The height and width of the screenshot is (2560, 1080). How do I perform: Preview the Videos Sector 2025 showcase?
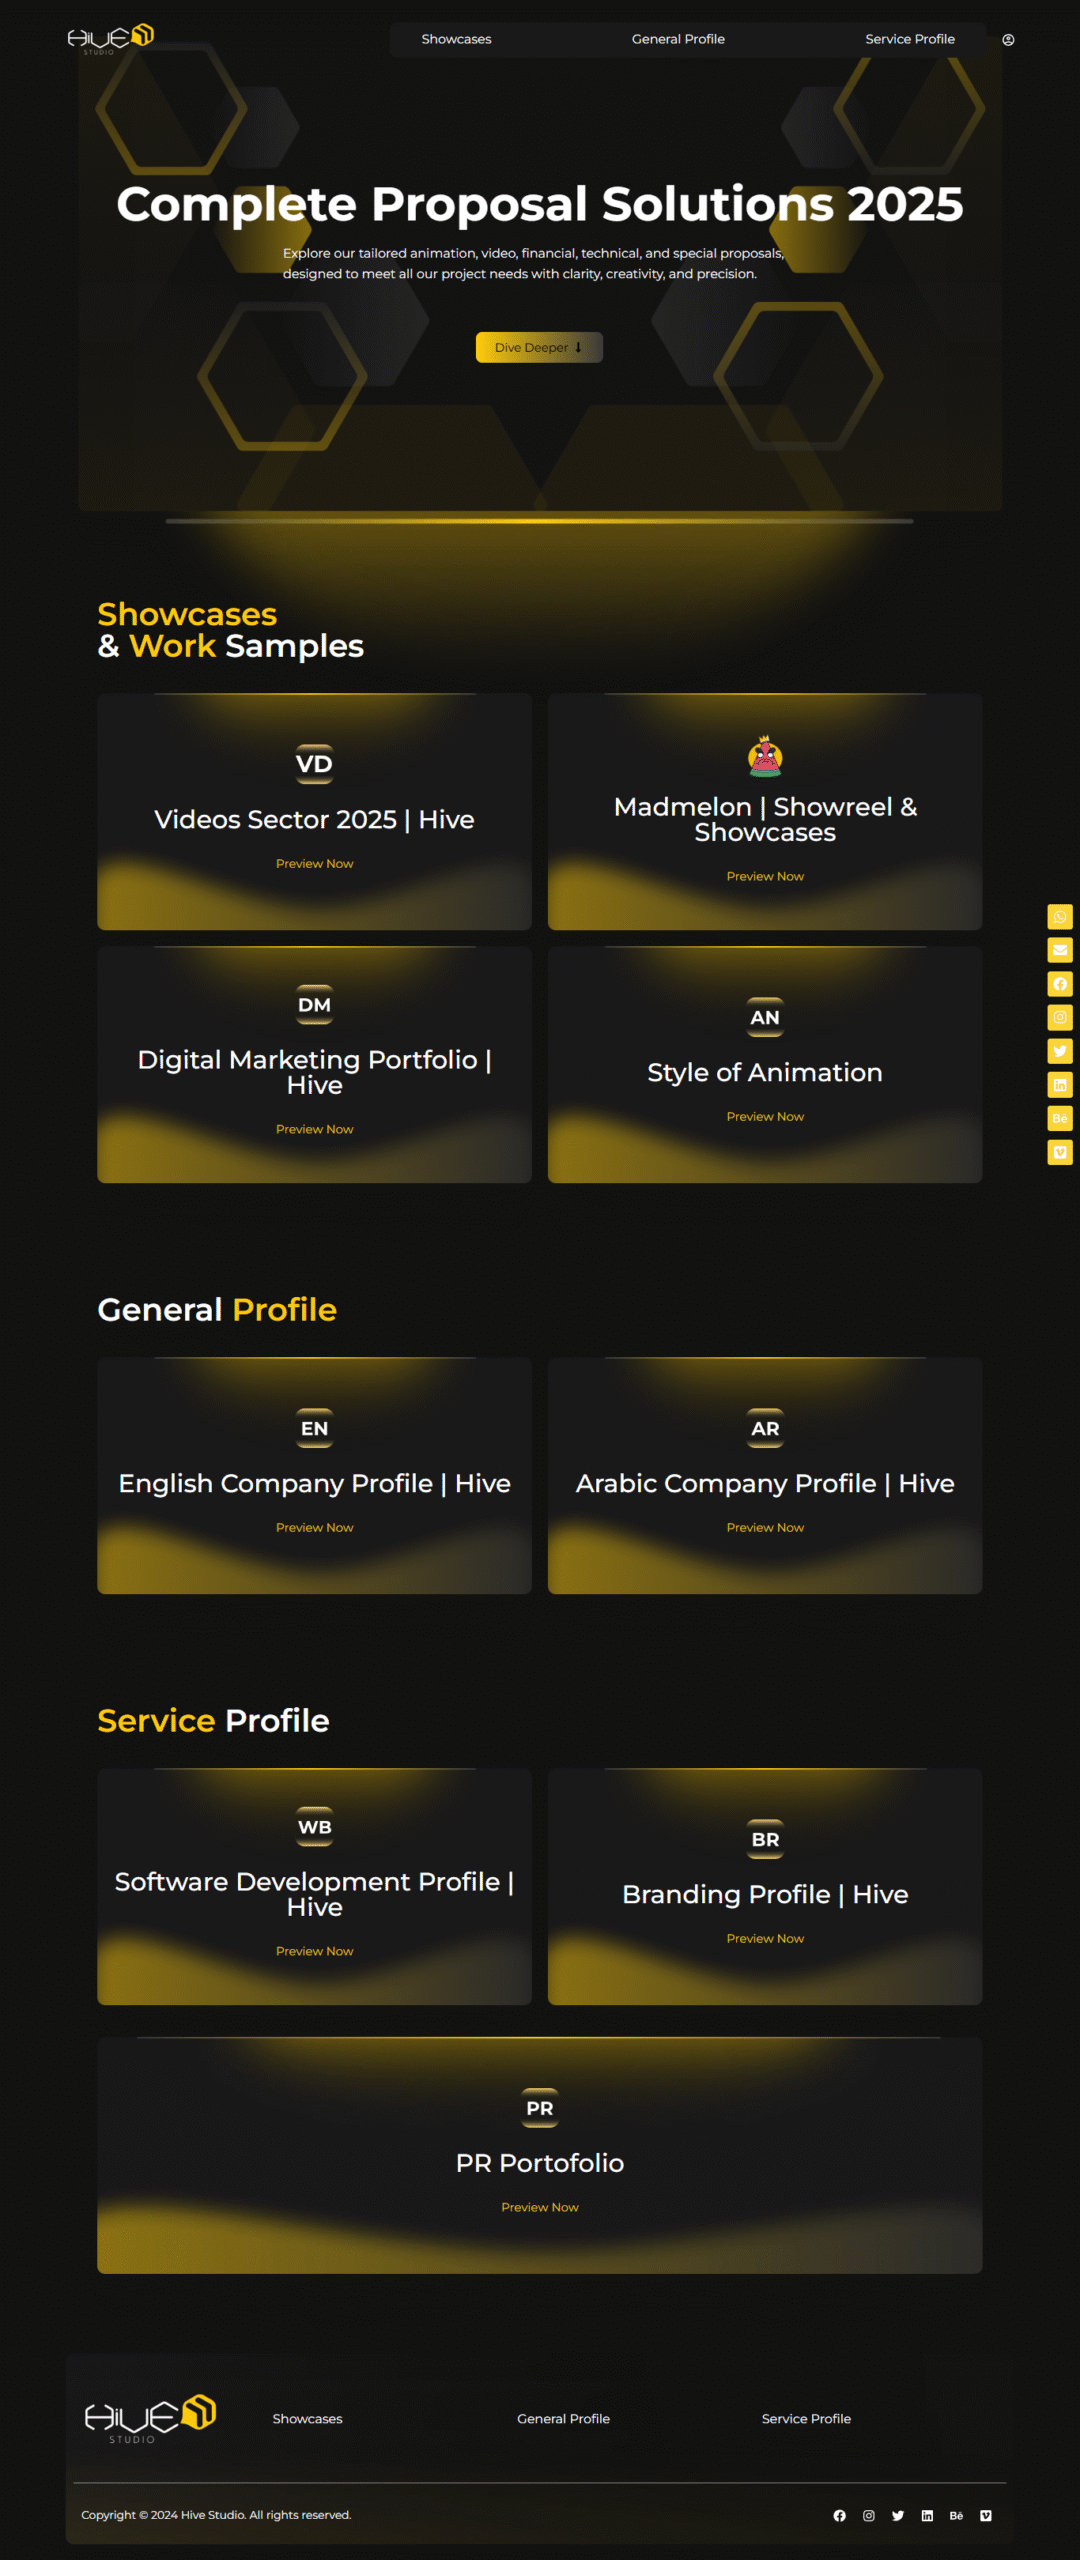point(314,864)
